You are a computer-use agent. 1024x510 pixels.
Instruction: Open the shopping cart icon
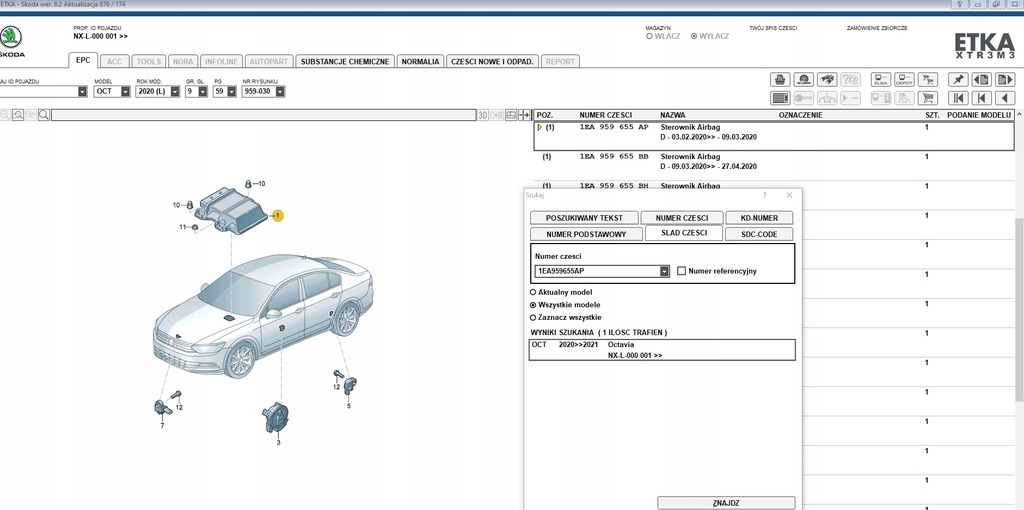[927, 98]
